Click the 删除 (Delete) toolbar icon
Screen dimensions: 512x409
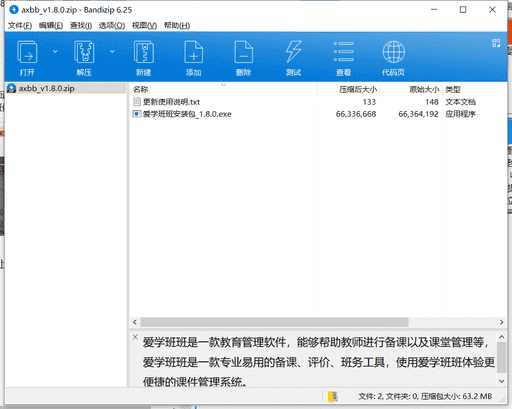tap(244, 52)
